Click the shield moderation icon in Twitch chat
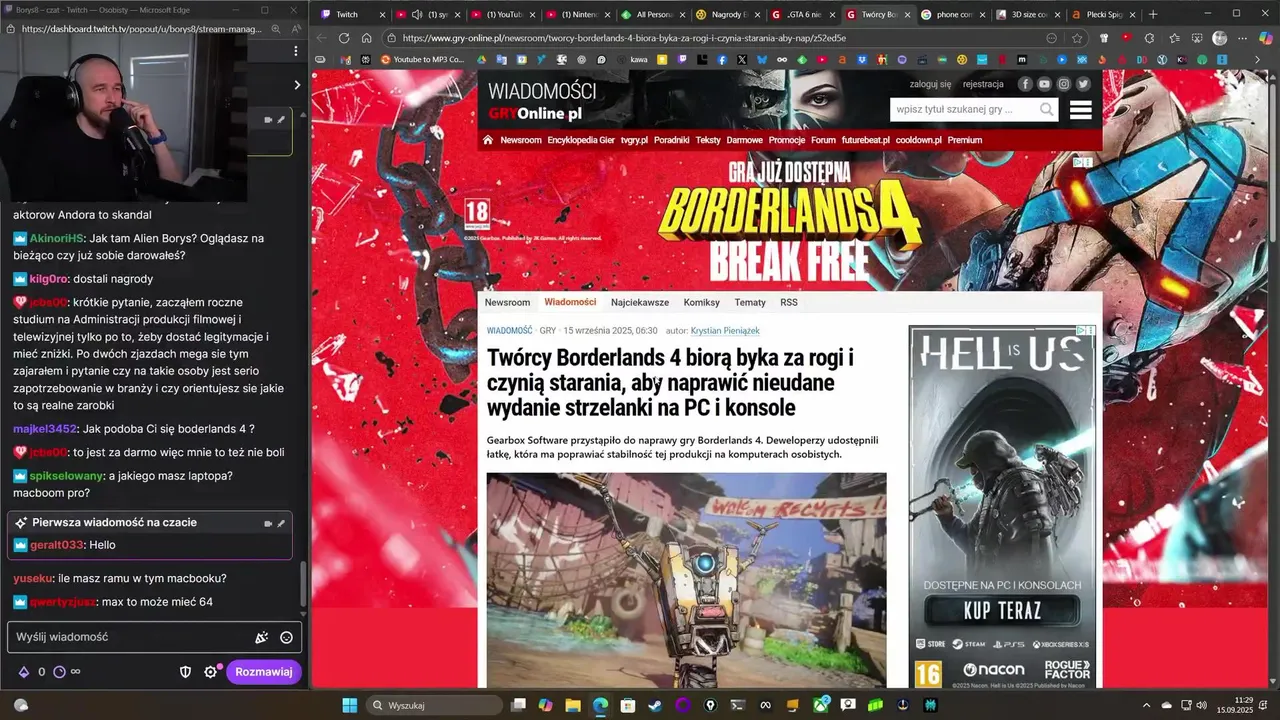The height and width of the screenshot is (720, 1280). 185,672
